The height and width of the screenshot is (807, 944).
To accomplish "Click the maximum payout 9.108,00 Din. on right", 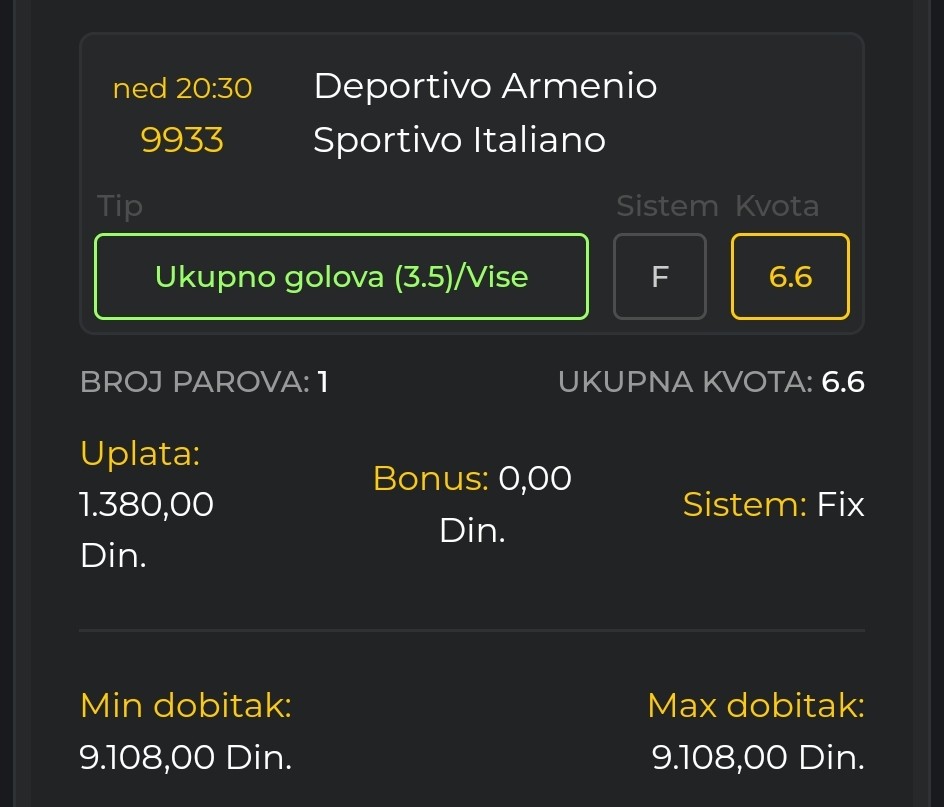I will click(x=758, y=758).
